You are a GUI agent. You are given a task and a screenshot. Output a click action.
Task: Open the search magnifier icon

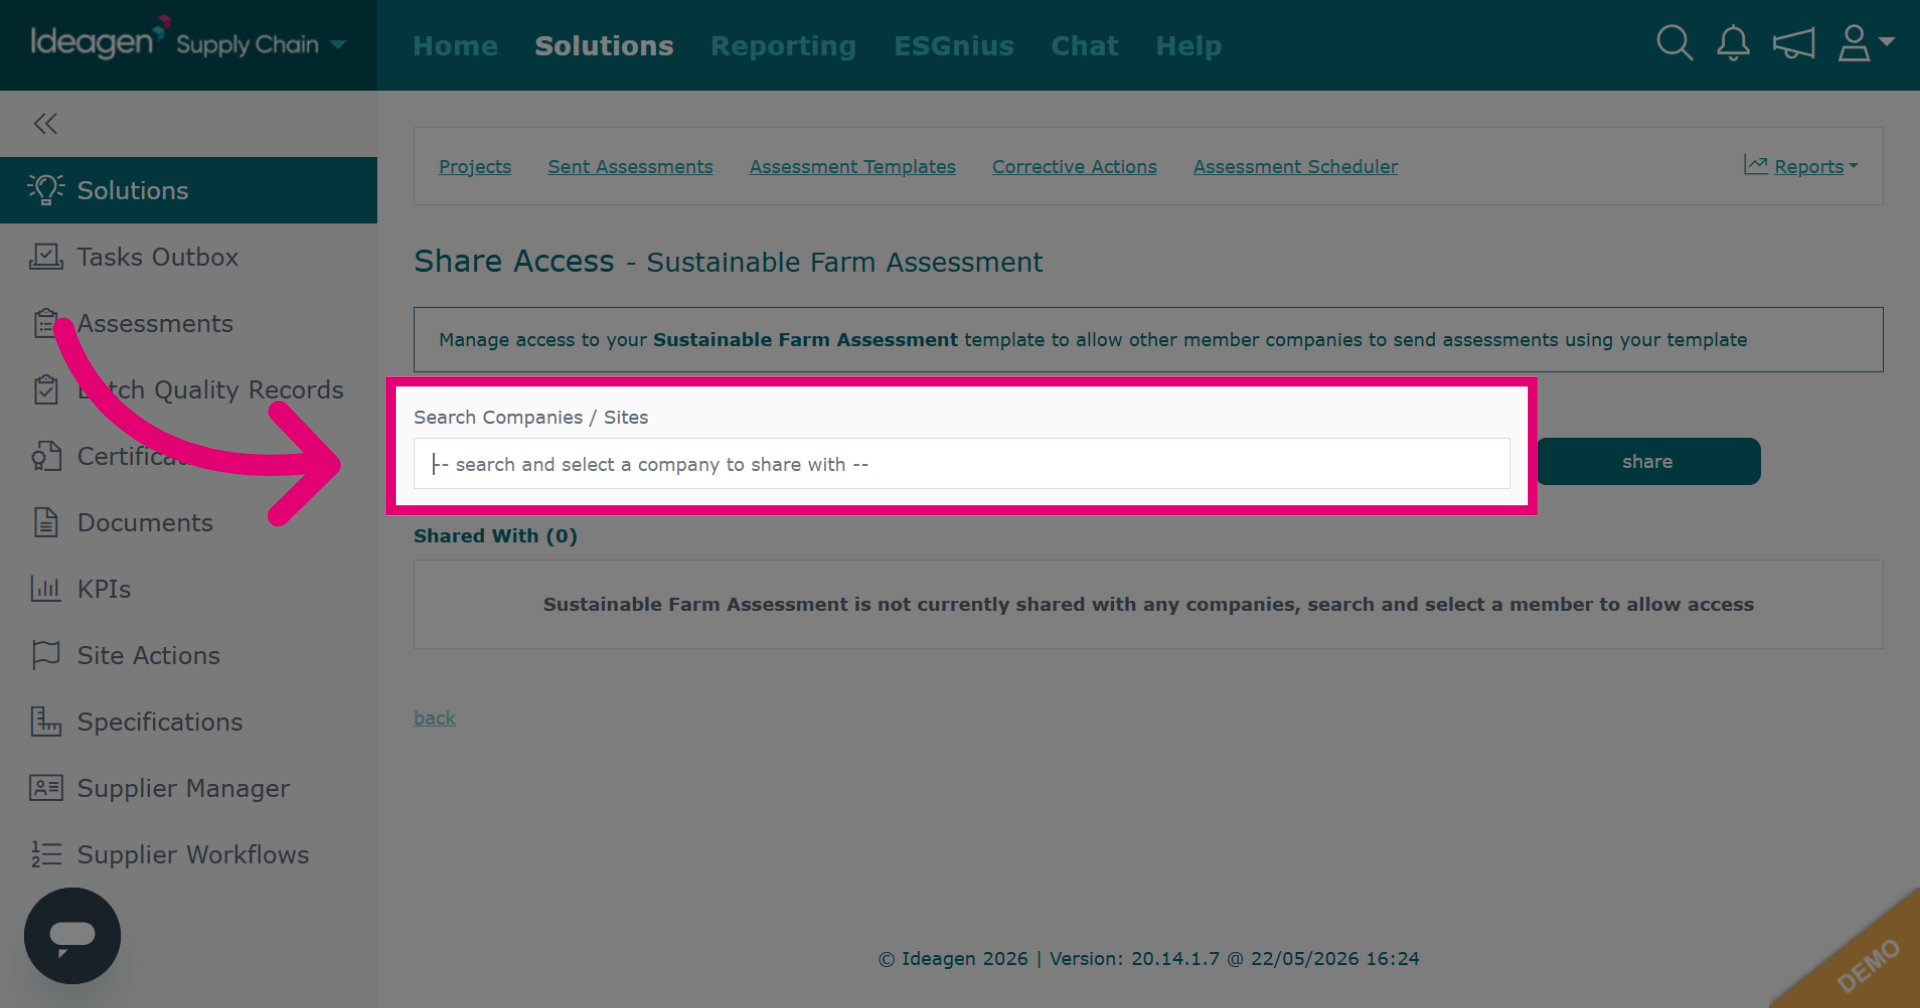tap(1674, 44)
